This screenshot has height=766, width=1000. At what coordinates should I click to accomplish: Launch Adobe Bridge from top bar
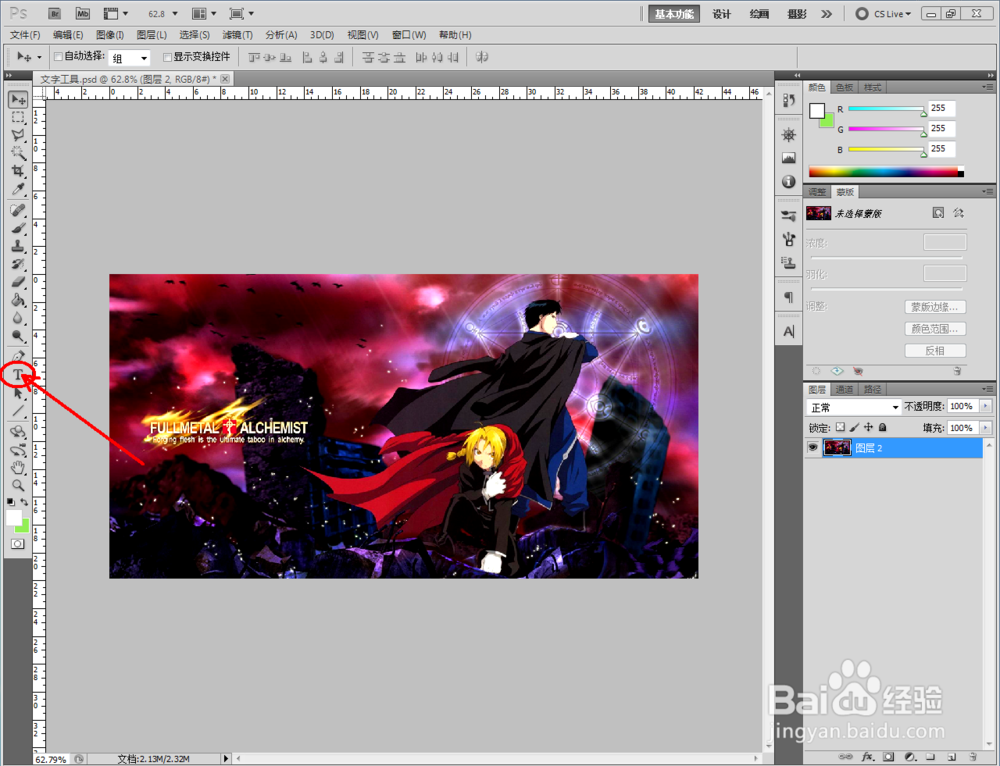pos(55,13)
